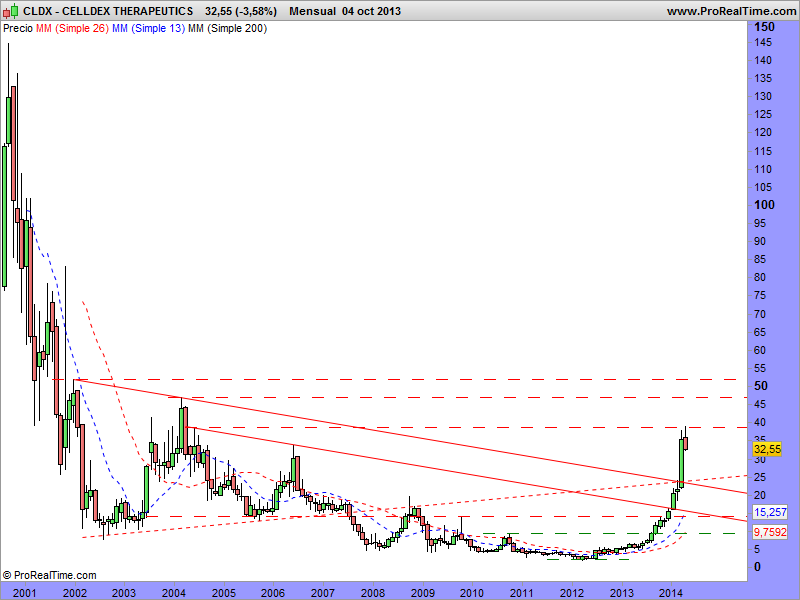
Task: Click the 25 level on price axis
Action: 760,477
